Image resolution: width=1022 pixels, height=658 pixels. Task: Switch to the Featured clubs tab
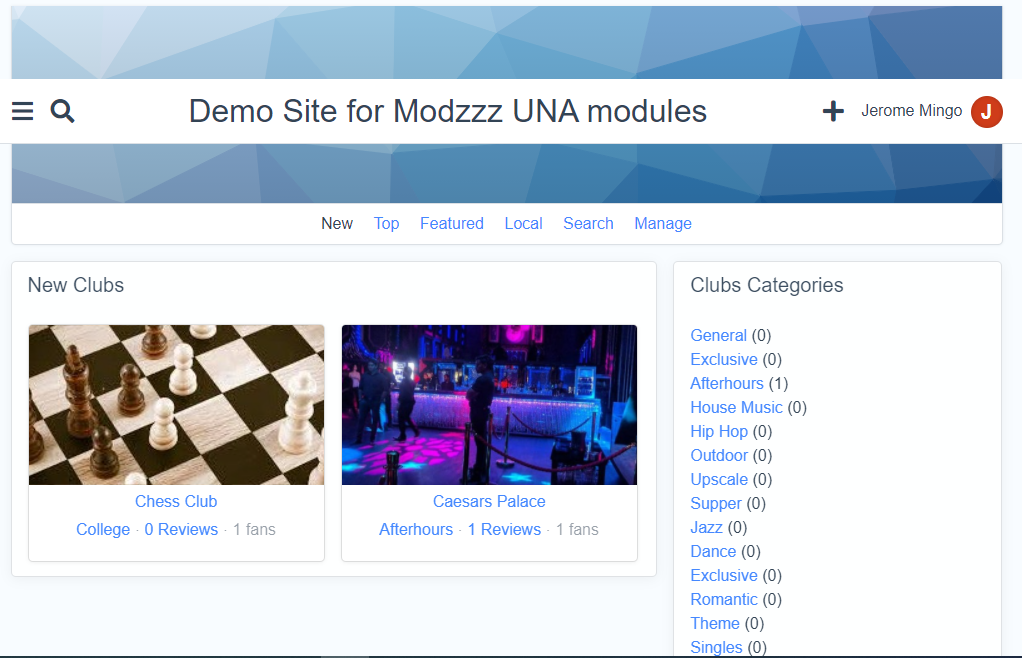451,223
